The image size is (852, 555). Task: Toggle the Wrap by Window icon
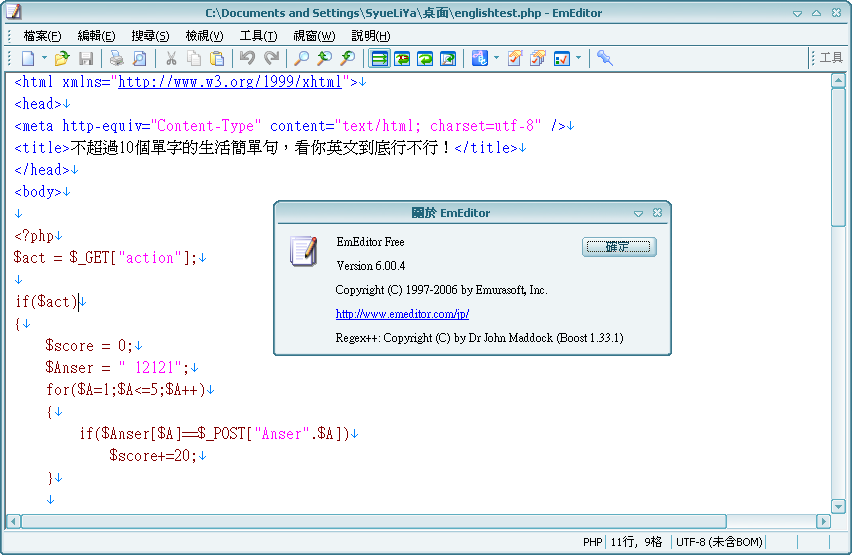pyautogui.click(x=425, y=58)
